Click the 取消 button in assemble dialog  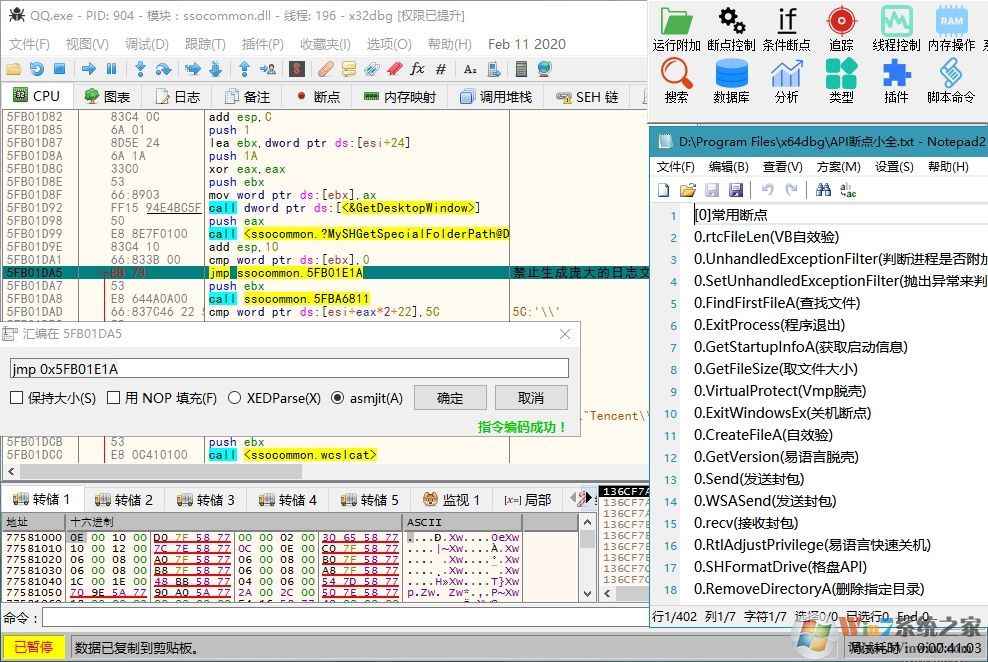click(x=530, y=398)
